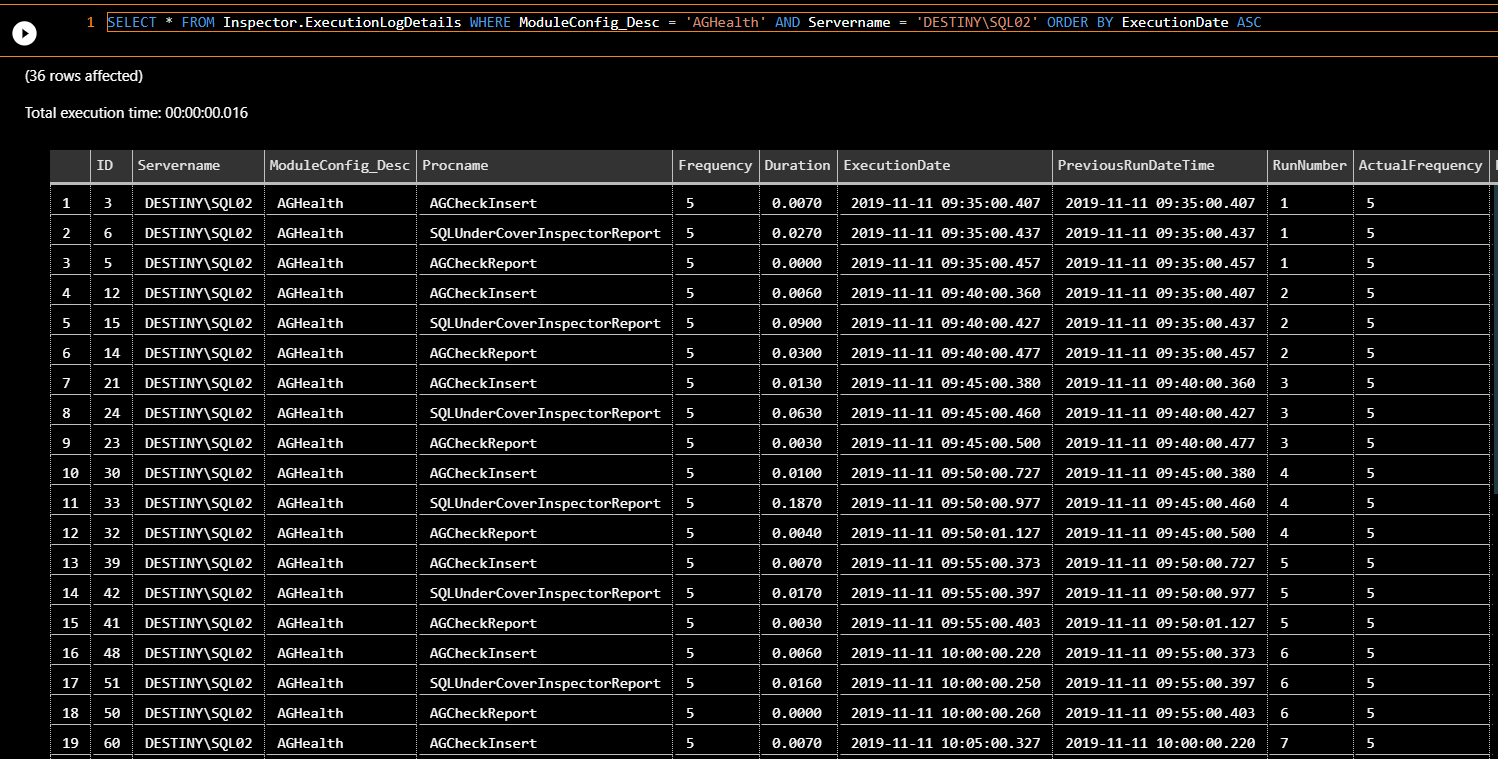Select all via the grid's top-left corner cell
This screenshot has height=759, width=1498.
(70, 166)
